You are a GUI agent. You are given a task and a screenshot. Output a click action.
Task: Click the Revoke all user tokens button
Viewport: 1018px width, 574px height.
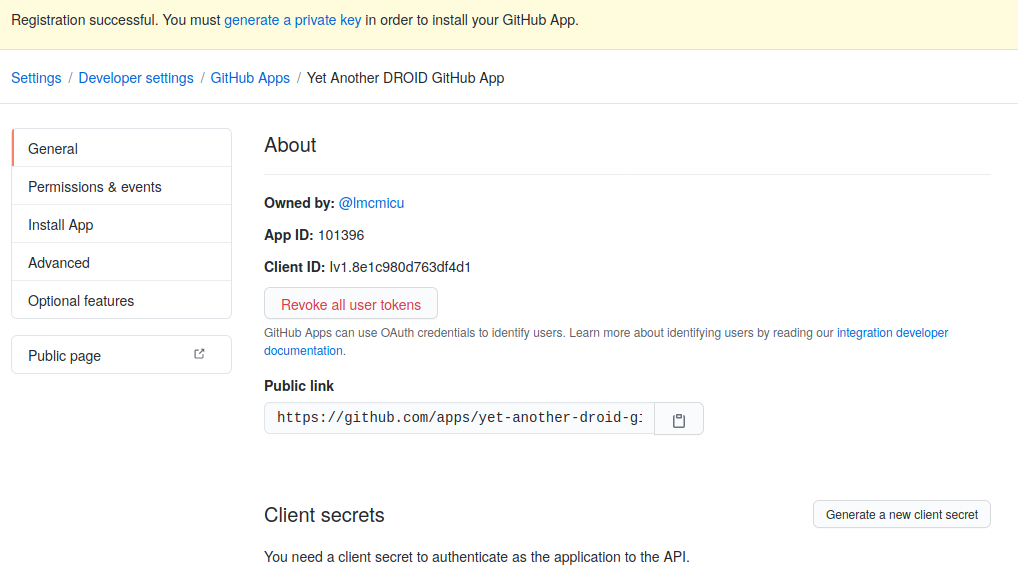[x=351, y=304]
